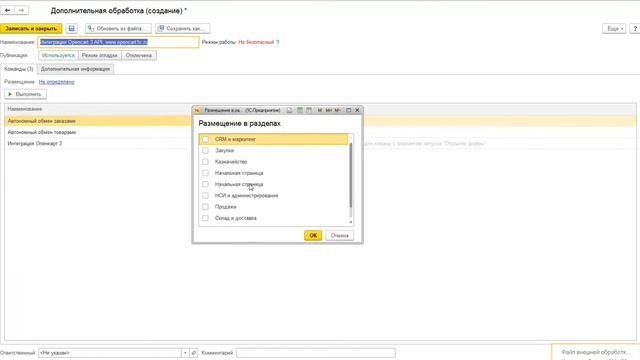Tick the CRM и маркетинг checkbox
The width and height of the screenshot is (640, 360).
pos(205,139)
